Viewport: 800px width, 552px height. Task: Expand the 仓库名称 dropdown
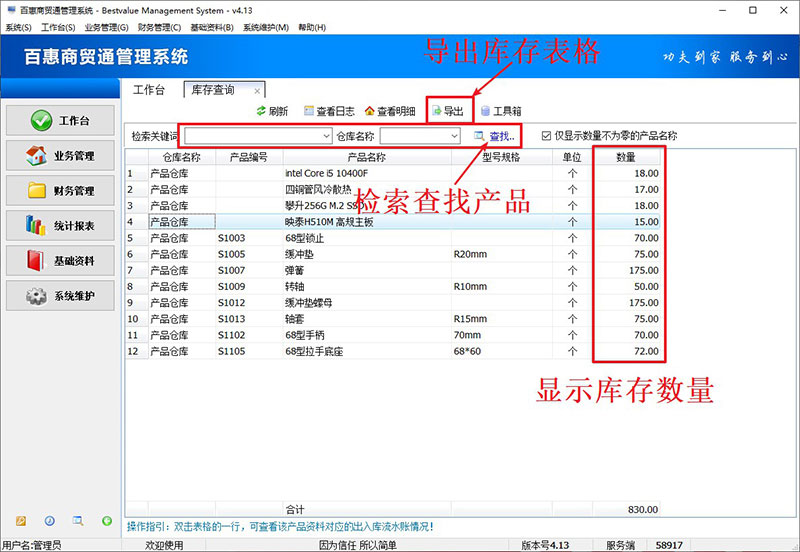(454, 136)
